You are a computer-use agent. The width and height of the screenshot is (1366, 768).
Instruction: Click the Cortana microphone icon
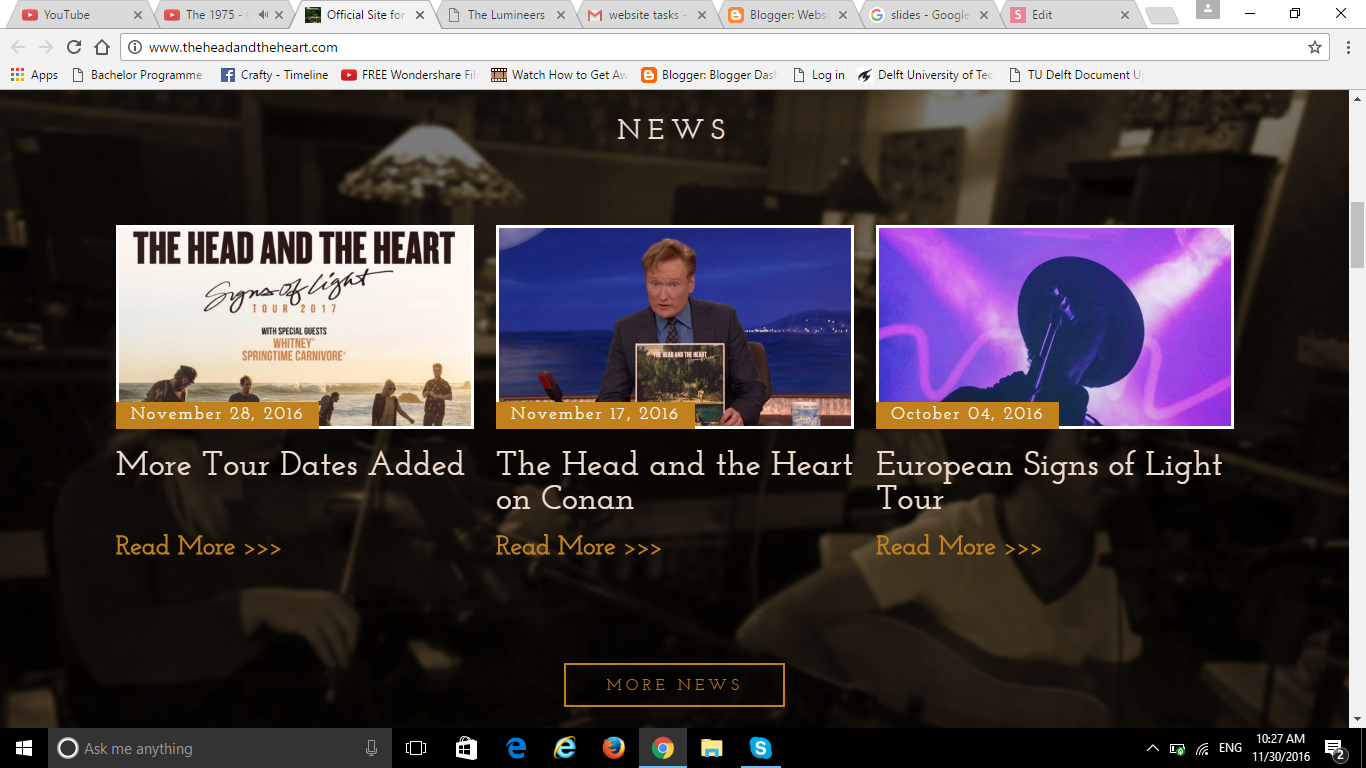(x=372, y=748)
